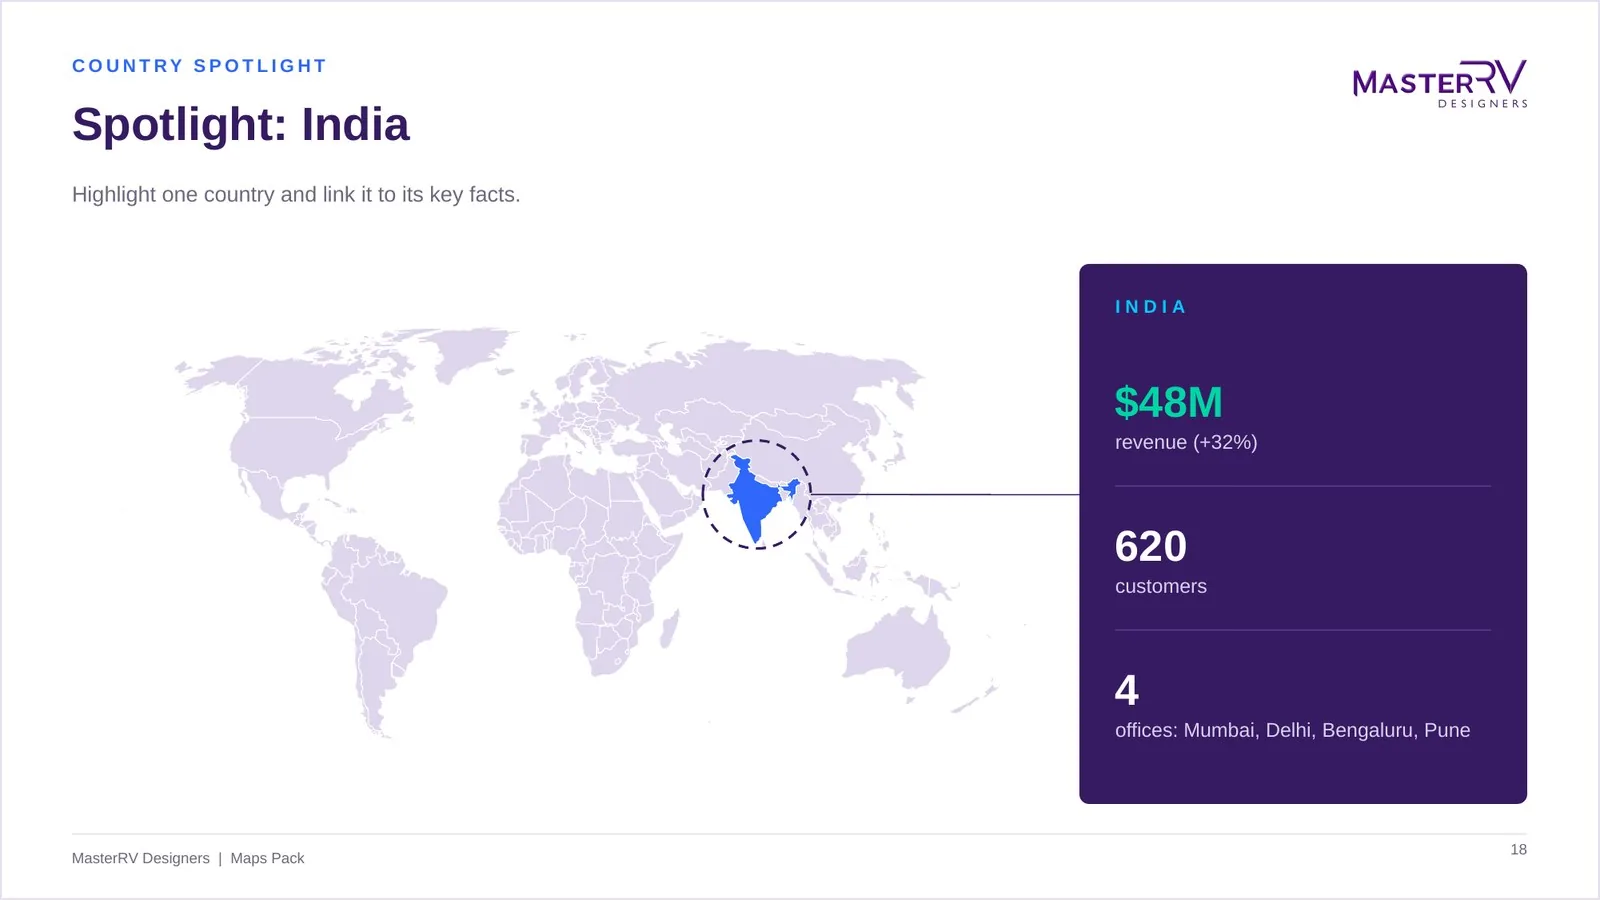Click the MasterRV Designers logo
This screenshot has height=900, width=1600.
click(x=1440, y=83)
